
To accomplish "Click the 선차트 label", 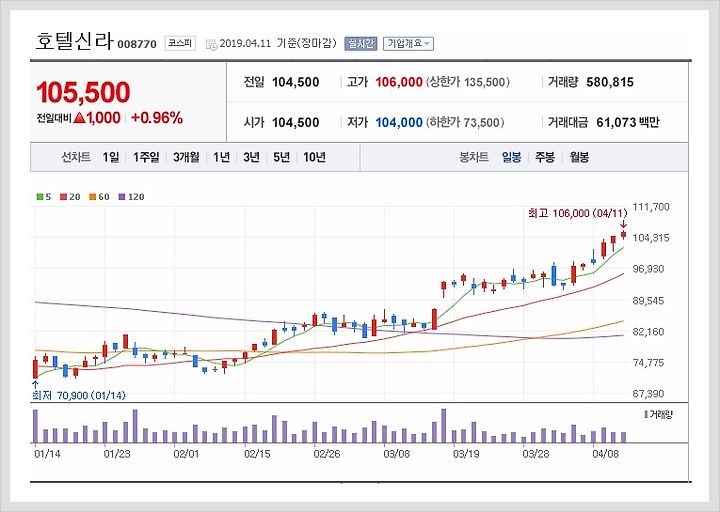I will (x=76, y=158).
